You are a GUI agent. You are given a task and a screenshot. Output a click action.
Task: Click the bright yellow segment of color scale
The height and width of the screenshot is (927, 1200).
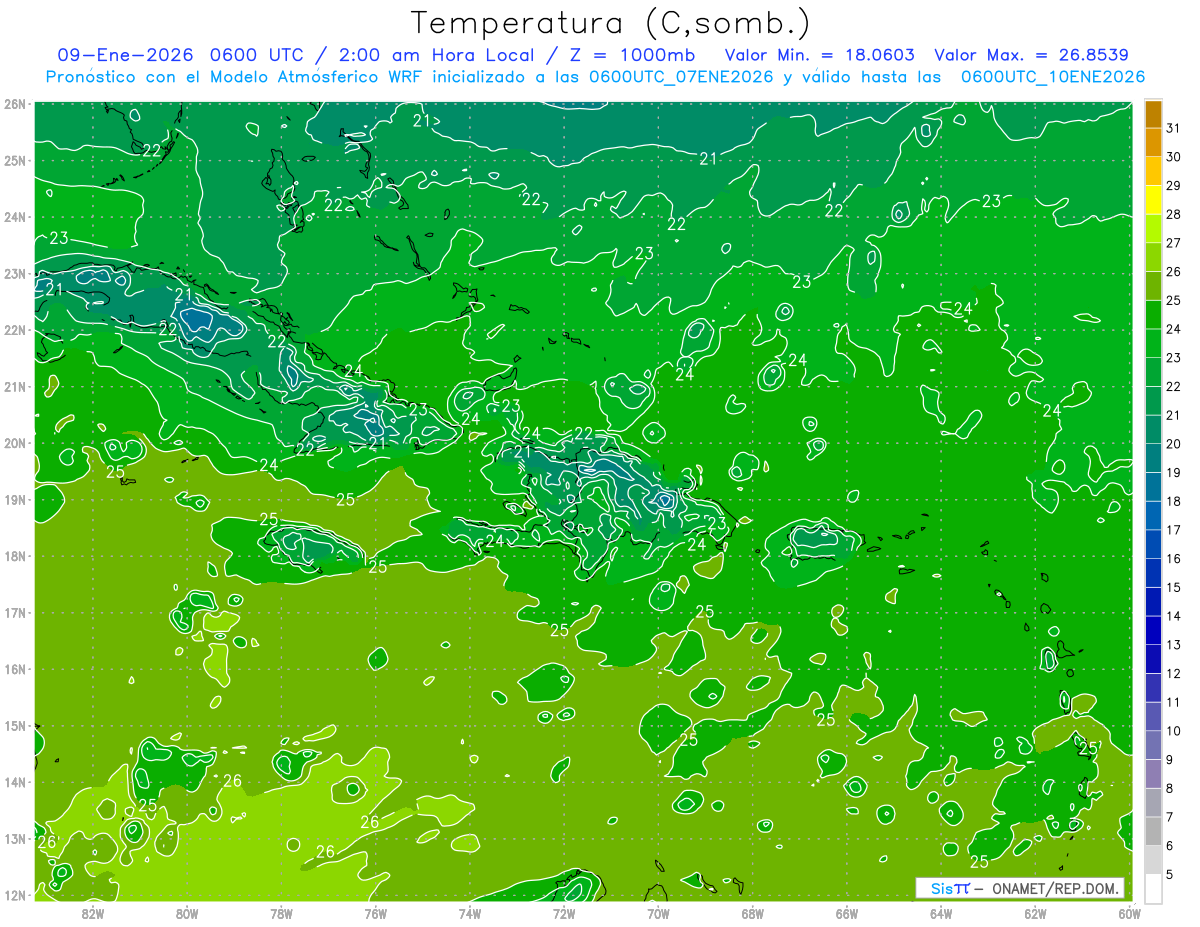pos(1153,201)
